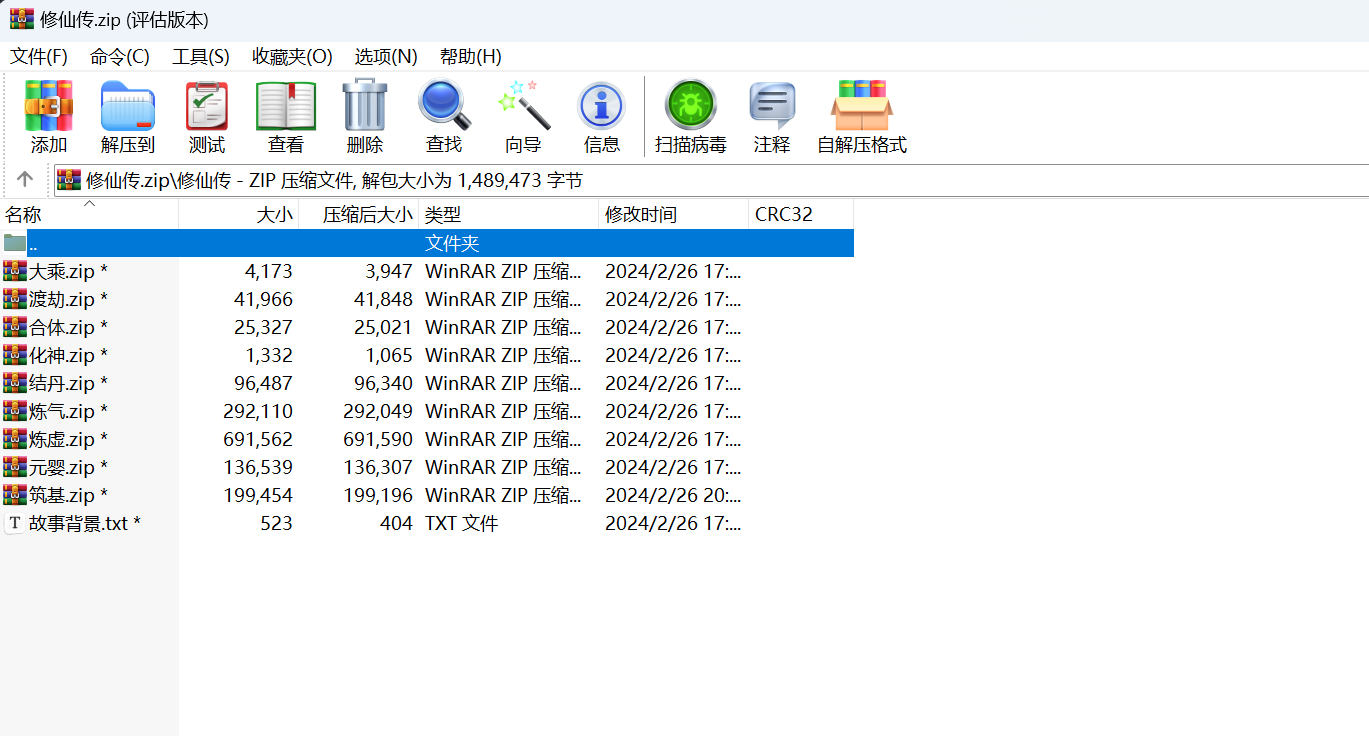The width and height of the screenshot is (1369, 736).
Task: Click the 解压到 (Extract to) icon
Action: 128,106
